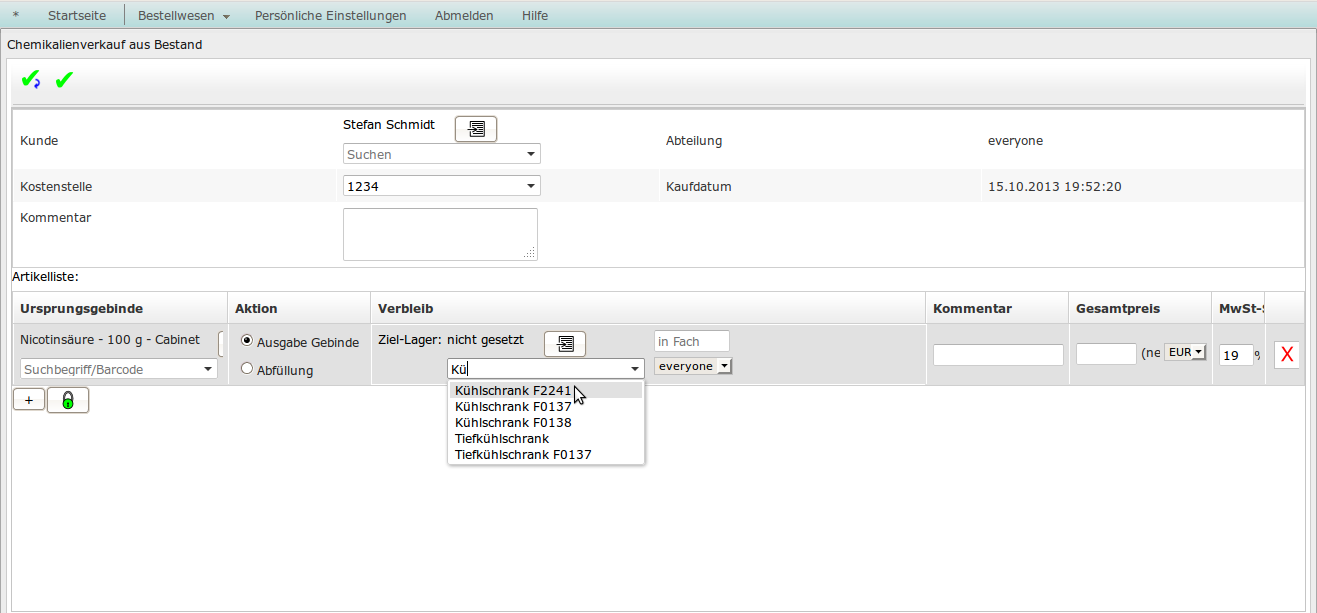Viewport: 1317px width, 613px height.
Task: Click the green padlock icon button
Action: [x=68, y=400]
